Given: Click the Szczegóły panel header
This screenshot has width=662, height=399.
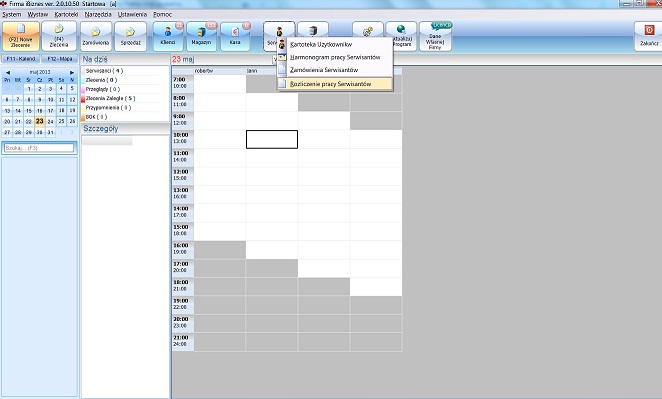Looking at the screenshot, I should point(100,128).
